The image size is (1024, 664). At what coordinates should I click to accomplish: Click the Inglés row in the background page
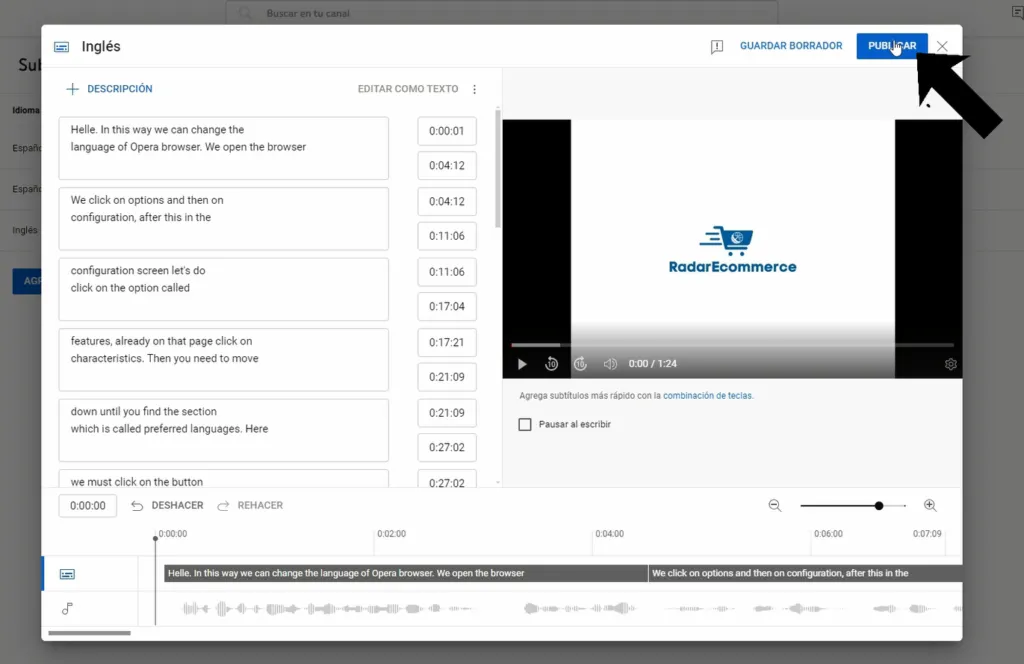[x=25, y=230]
